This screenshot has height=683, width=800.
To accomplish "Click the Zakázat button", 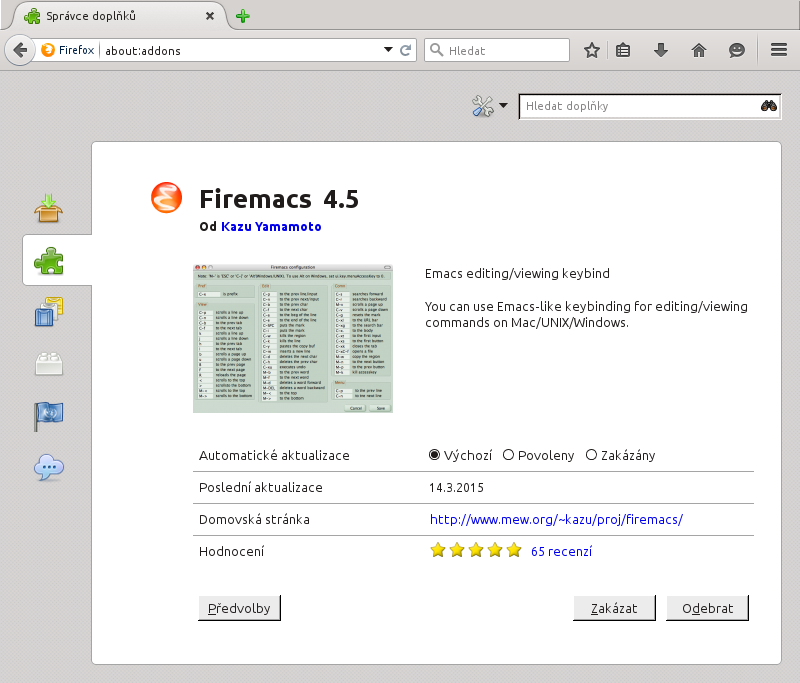I will [614, 608].
